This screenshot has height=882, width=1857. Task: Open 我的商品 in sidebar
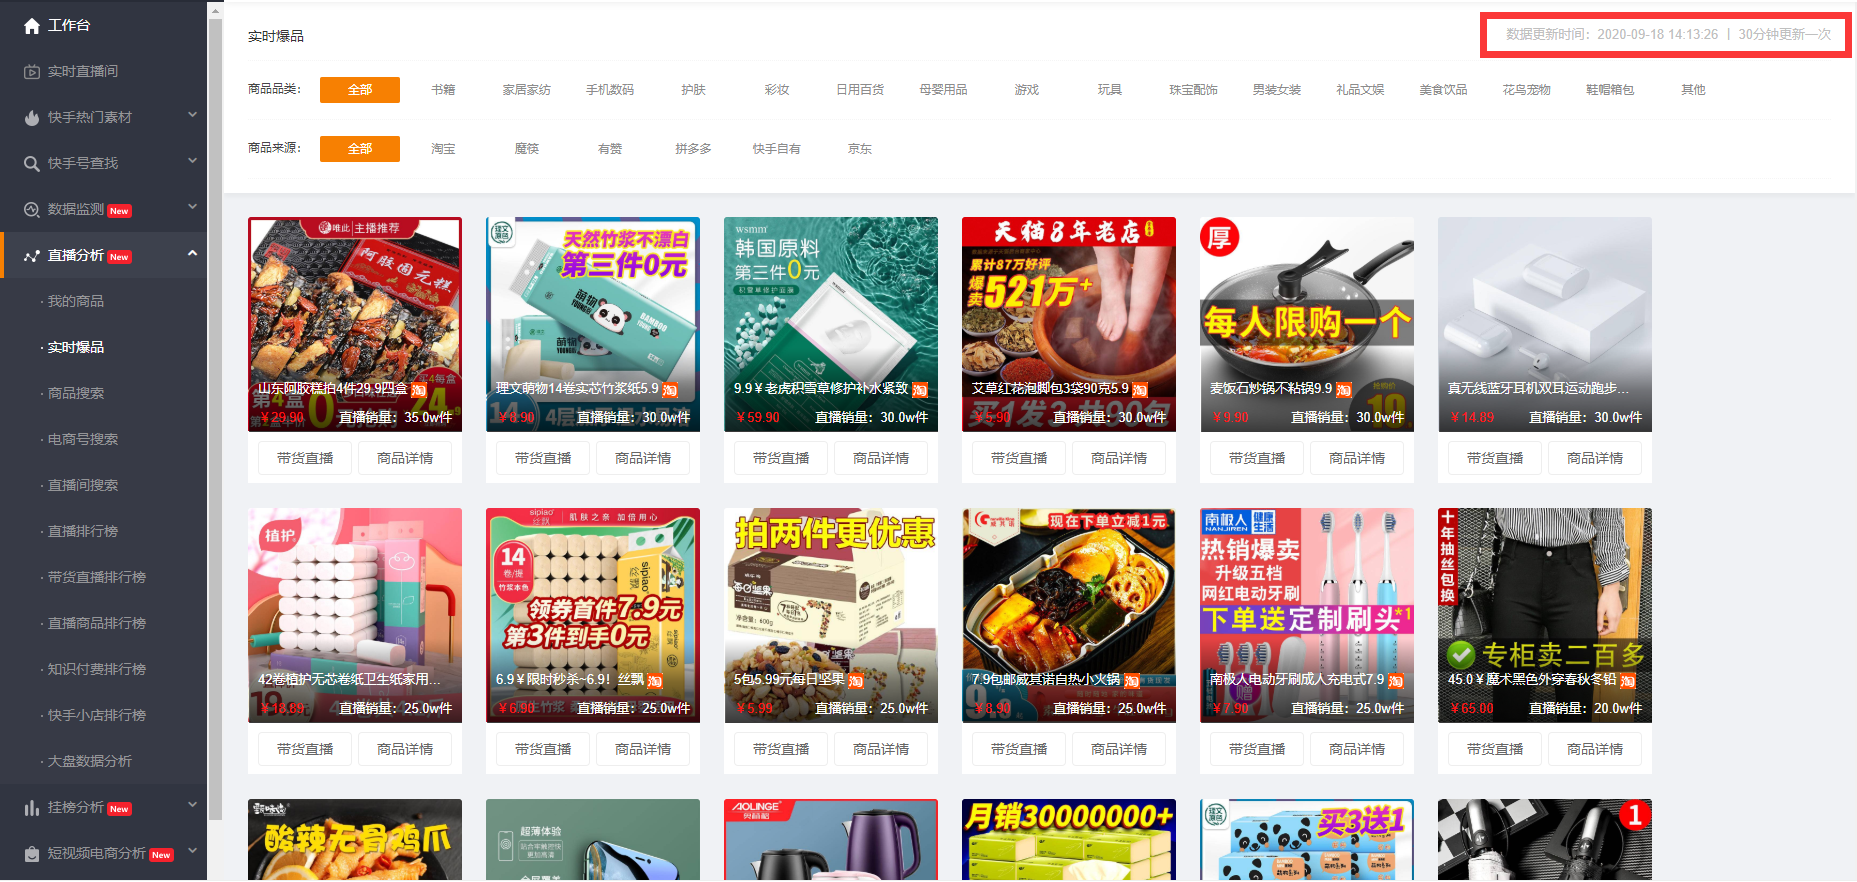tap(76, 302)
